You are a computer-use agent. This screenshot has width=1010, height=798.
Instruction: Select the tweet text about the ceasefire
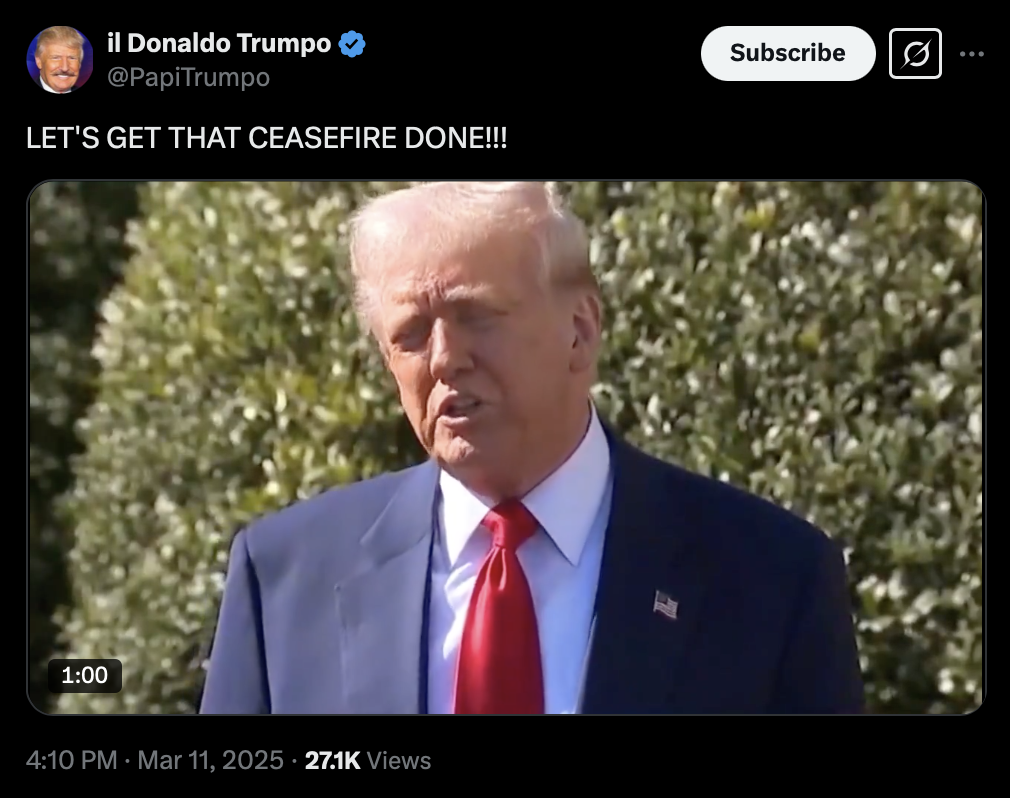click(x=267, y=138)
